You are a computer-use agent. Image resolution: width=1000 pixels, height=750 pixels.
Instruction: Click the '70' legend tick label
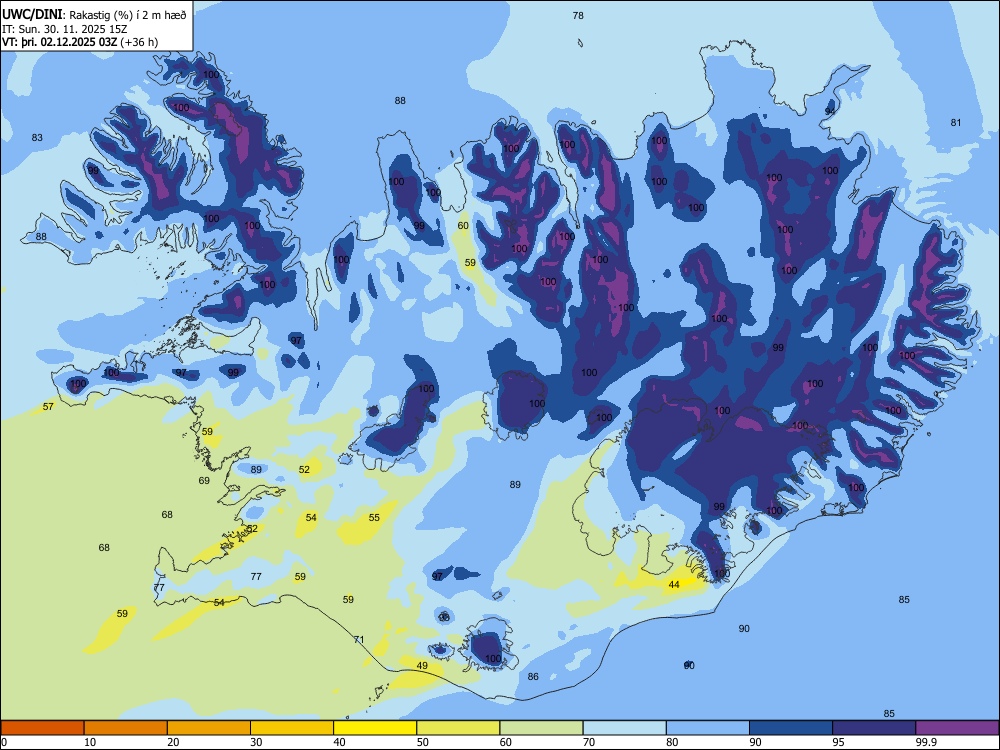coord(589,742)
